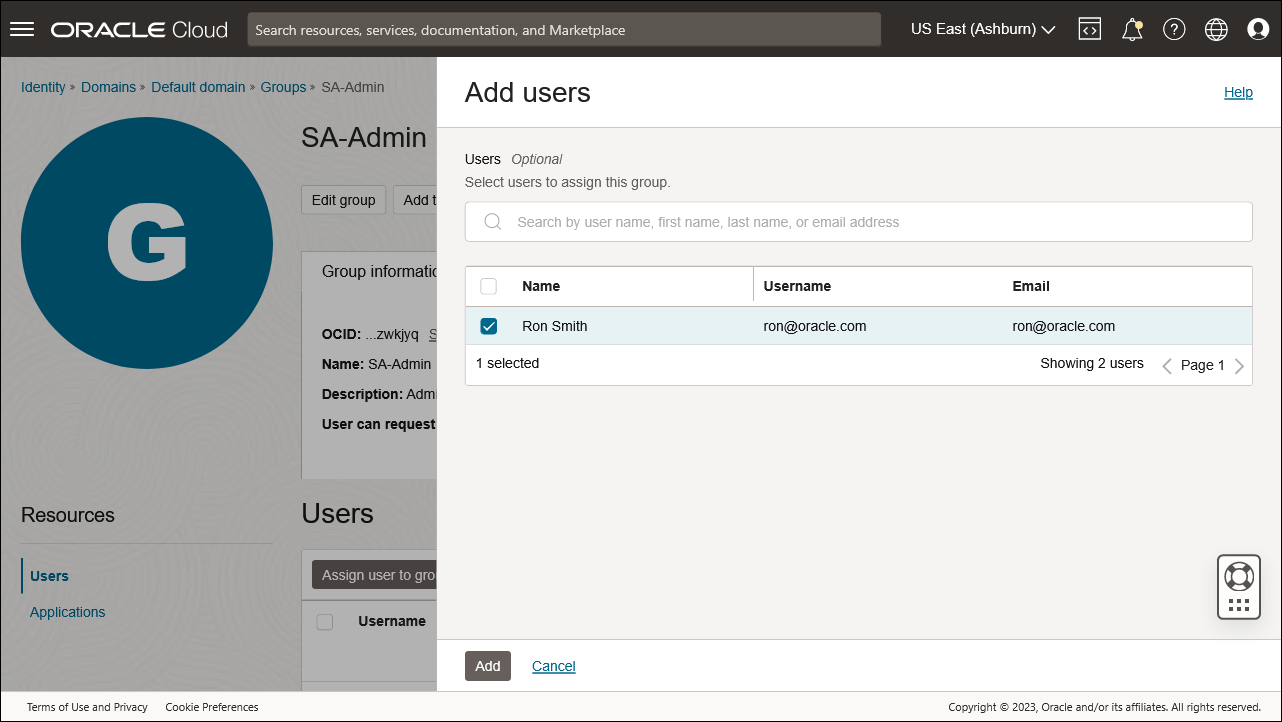Click the Oracle Cloud logo
Image resolution: width=1282 pixels, height=722 pixels.
(138, 29)
